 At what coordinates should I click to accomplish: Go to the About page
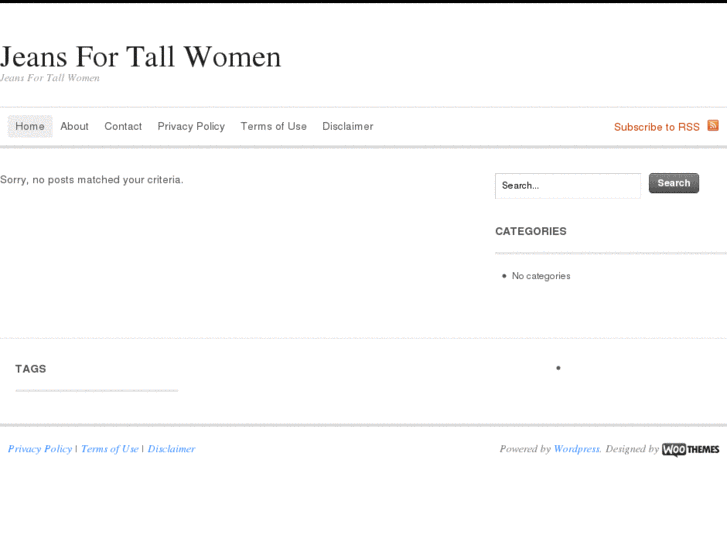(x=74, y=126)
